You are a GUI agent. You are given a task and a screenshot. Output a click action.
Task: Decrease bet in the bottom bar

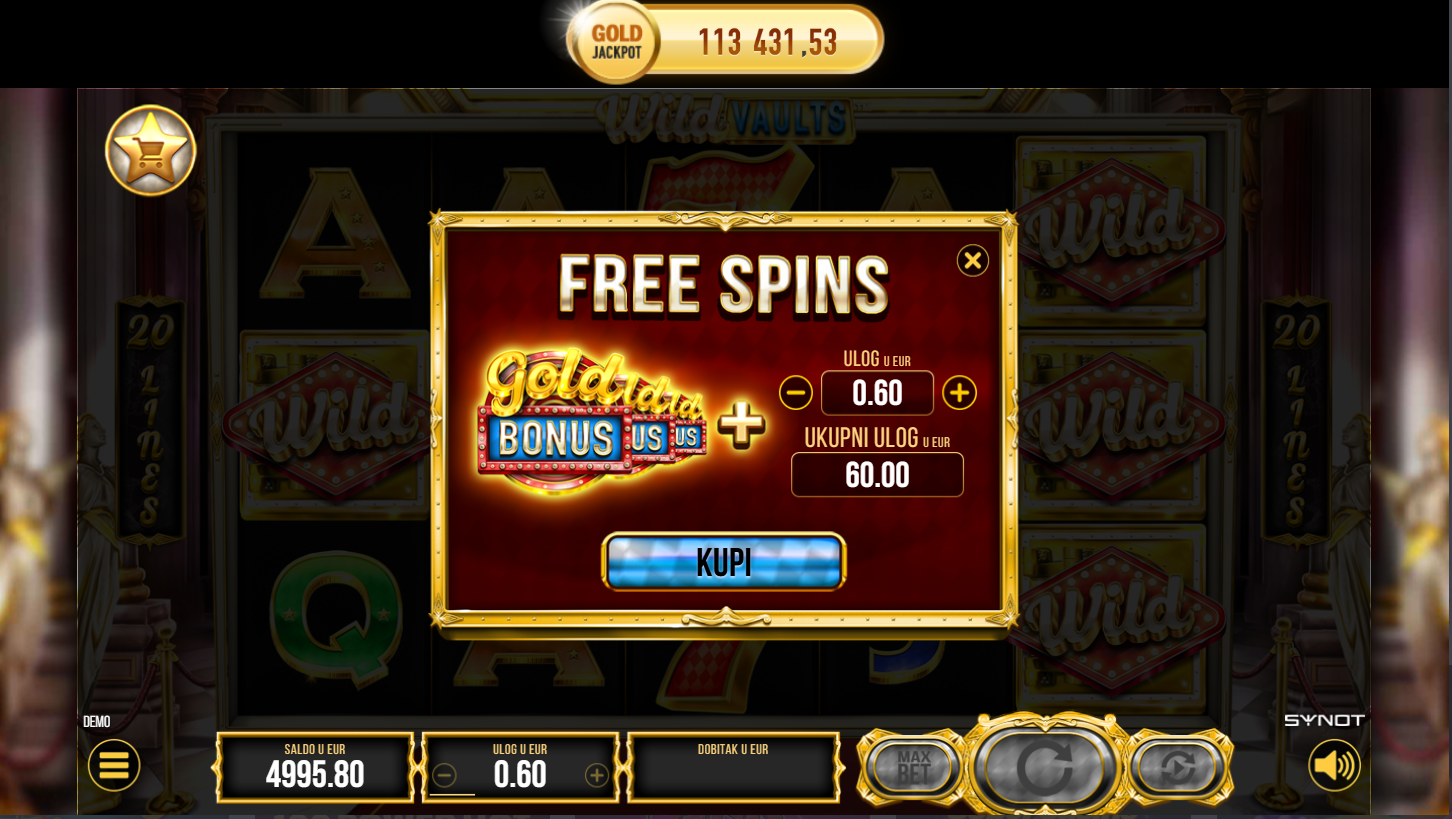point(444,775)
